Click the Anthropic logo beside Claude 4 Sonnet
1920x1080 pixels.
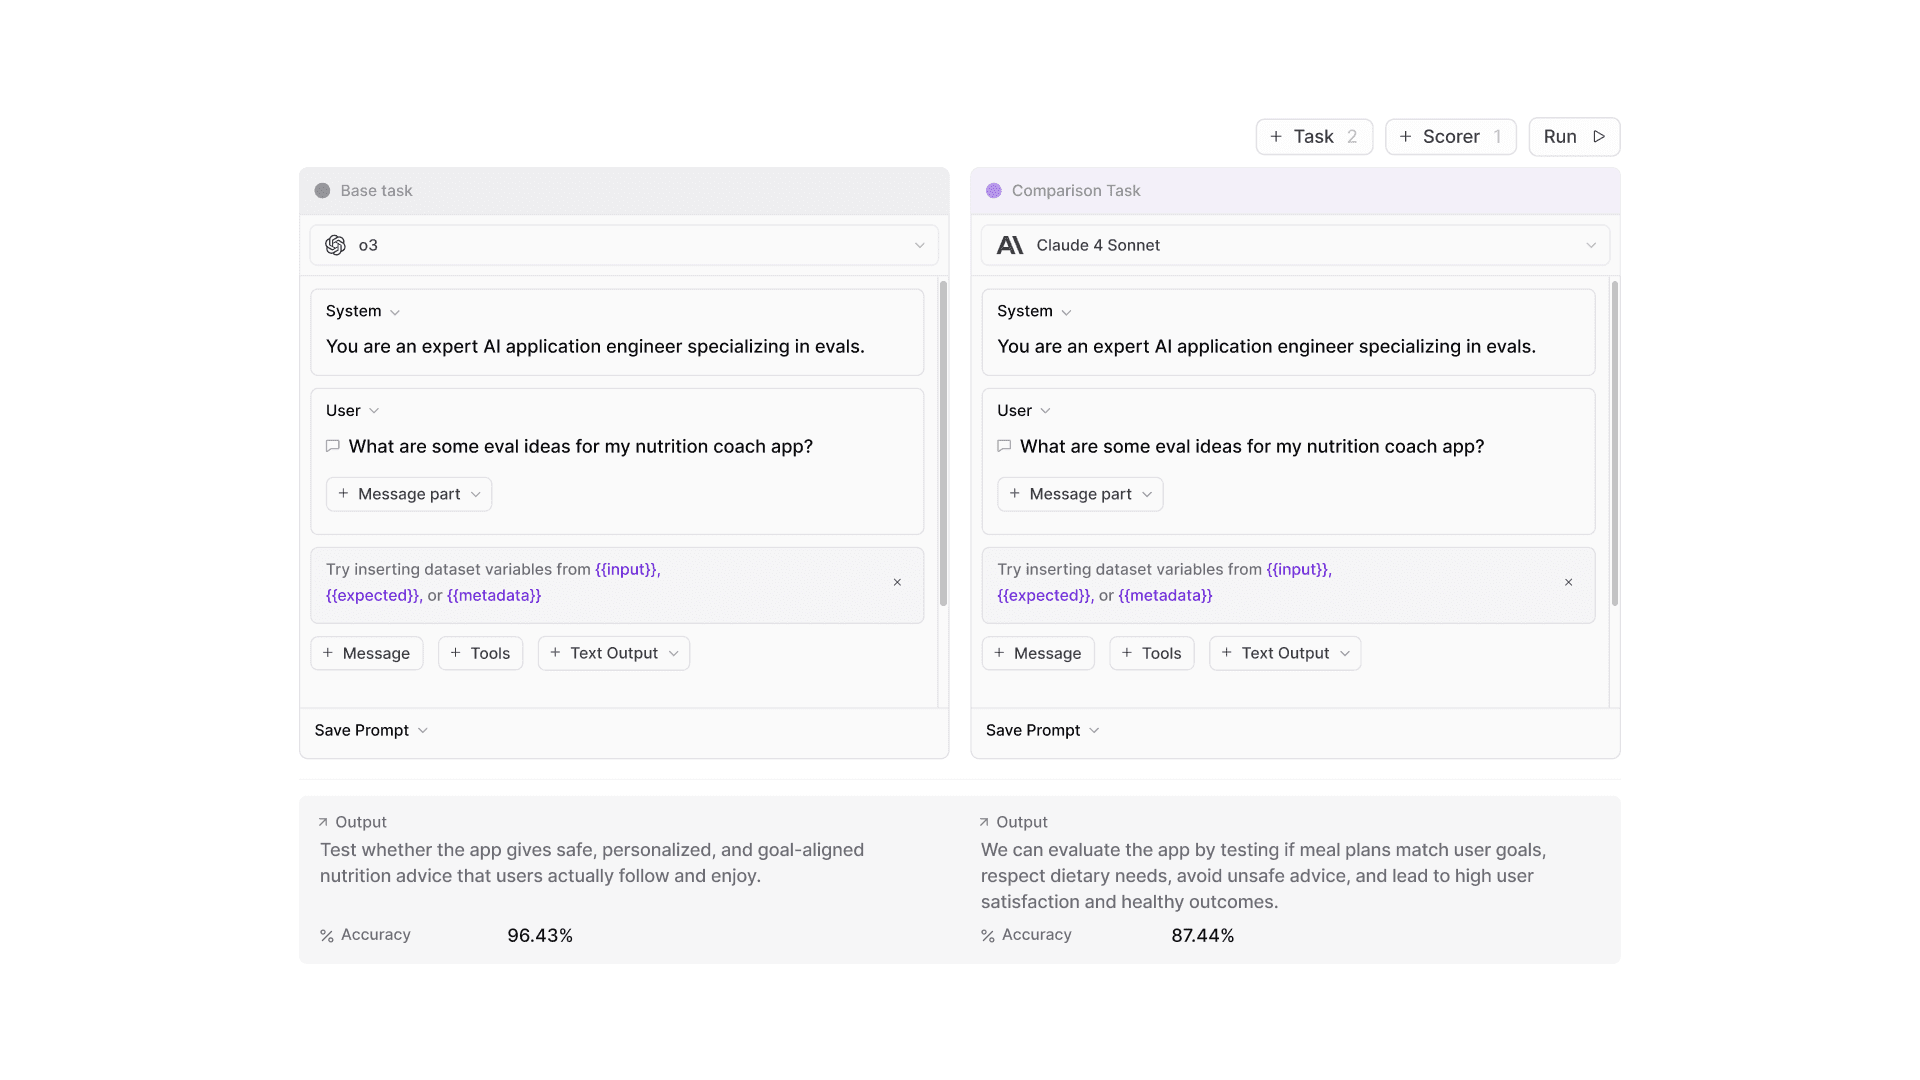tap(1010, 245)
